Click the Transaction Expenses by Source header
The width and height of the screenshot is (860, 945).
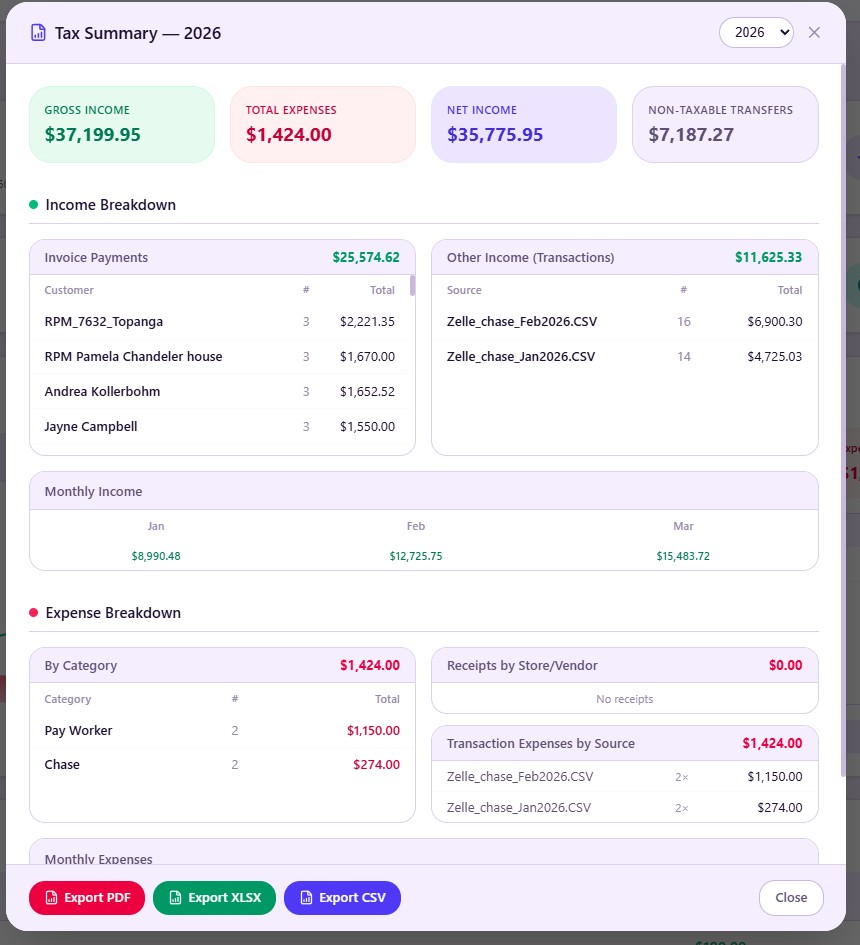click(x=624, y=743)
